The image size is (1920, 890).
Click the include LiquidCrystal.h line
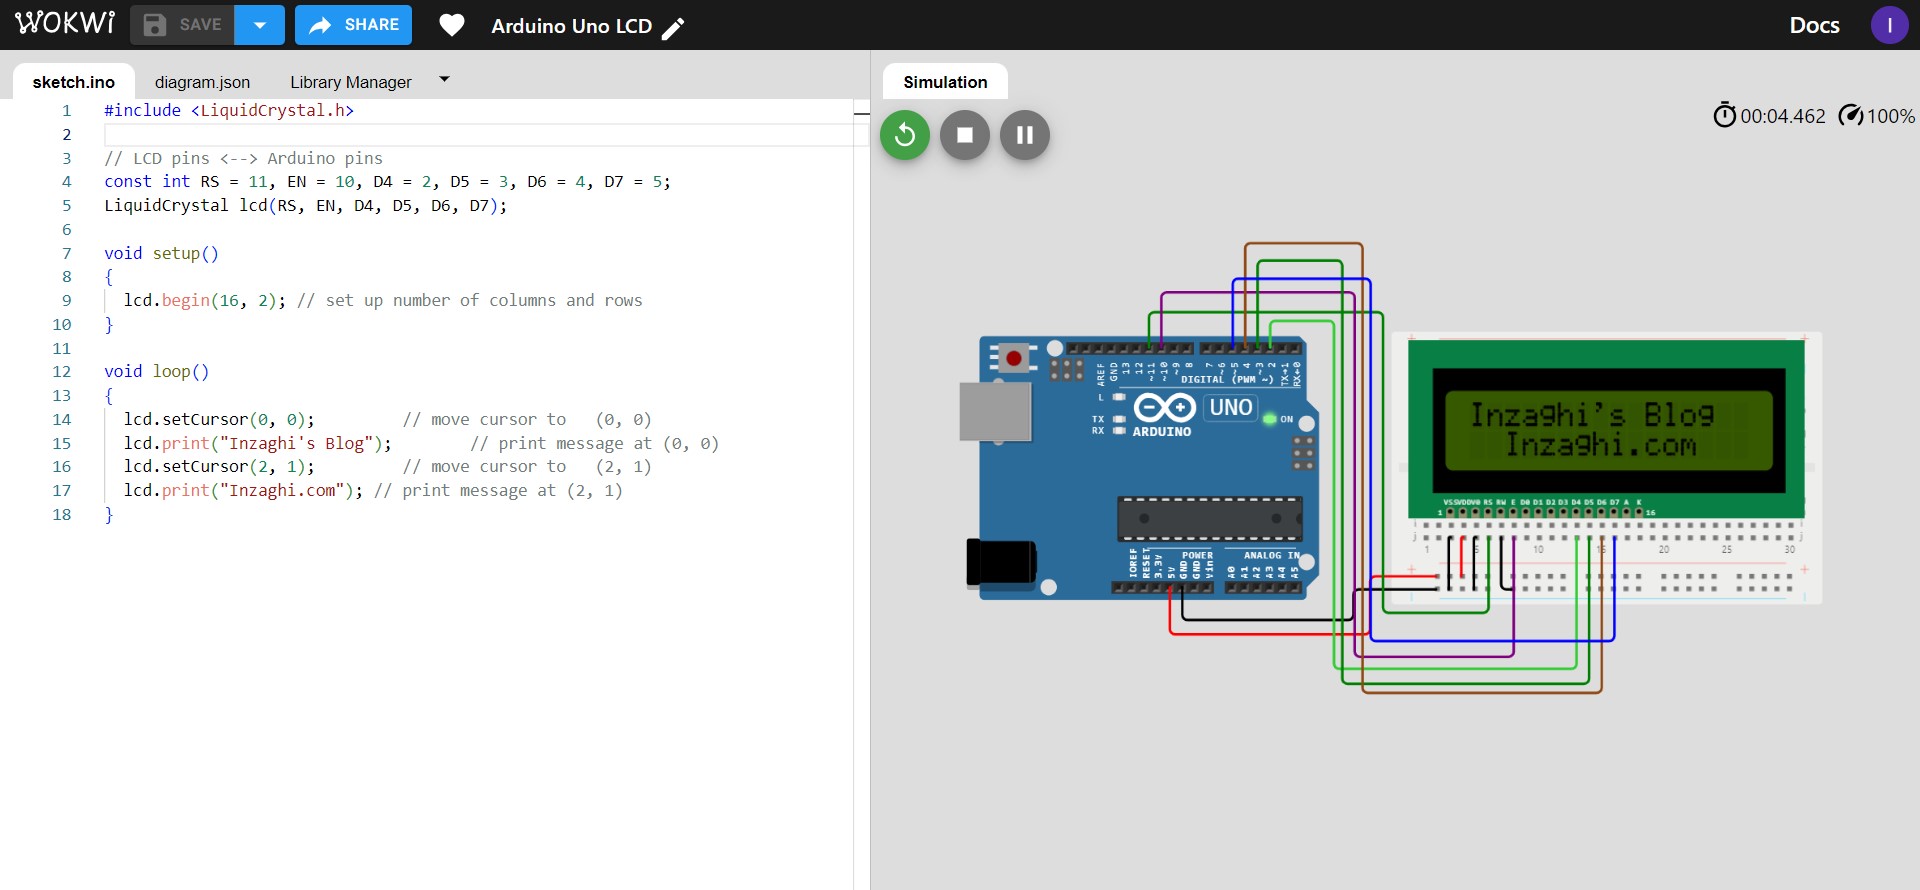[229, 110]
